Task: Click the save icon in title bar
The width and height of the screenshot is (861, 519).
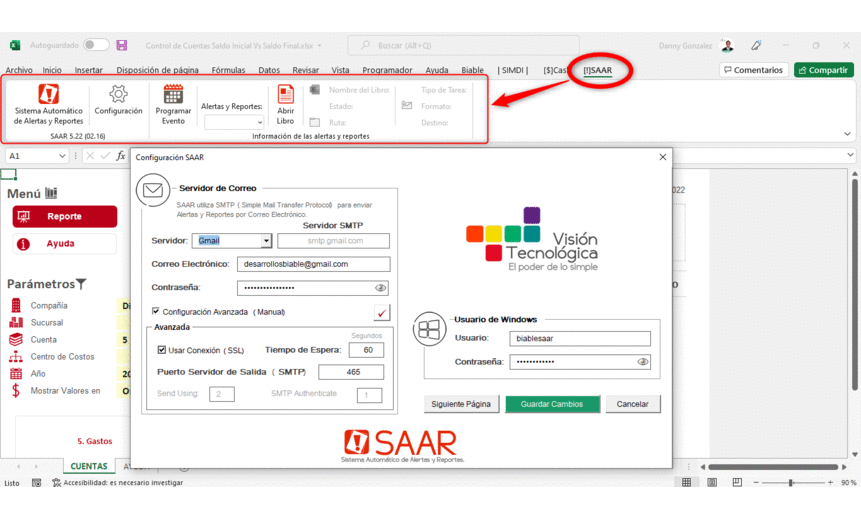Action: click(x=122, y=45)
